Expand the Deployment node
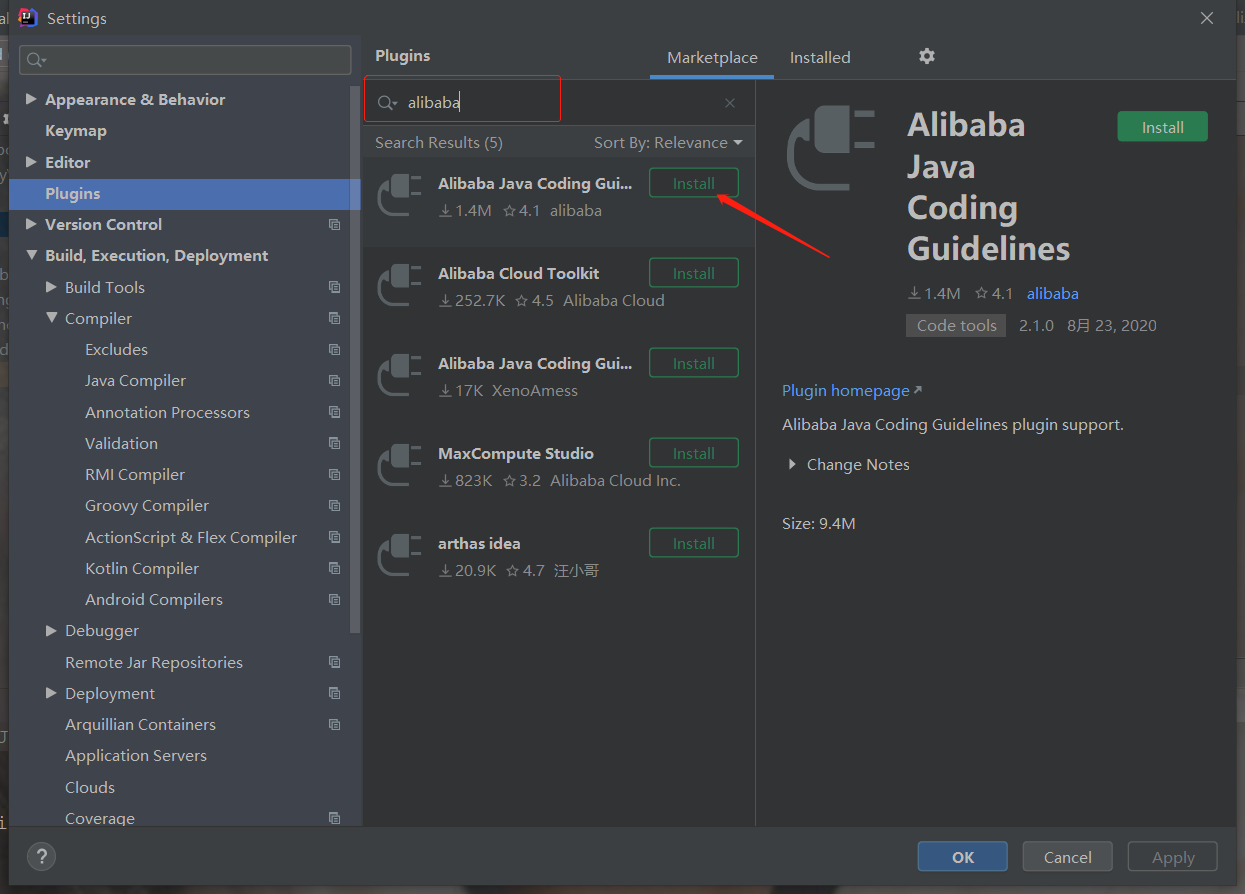The height and width of the screenshot is (894, 1245). click(51, 693)
